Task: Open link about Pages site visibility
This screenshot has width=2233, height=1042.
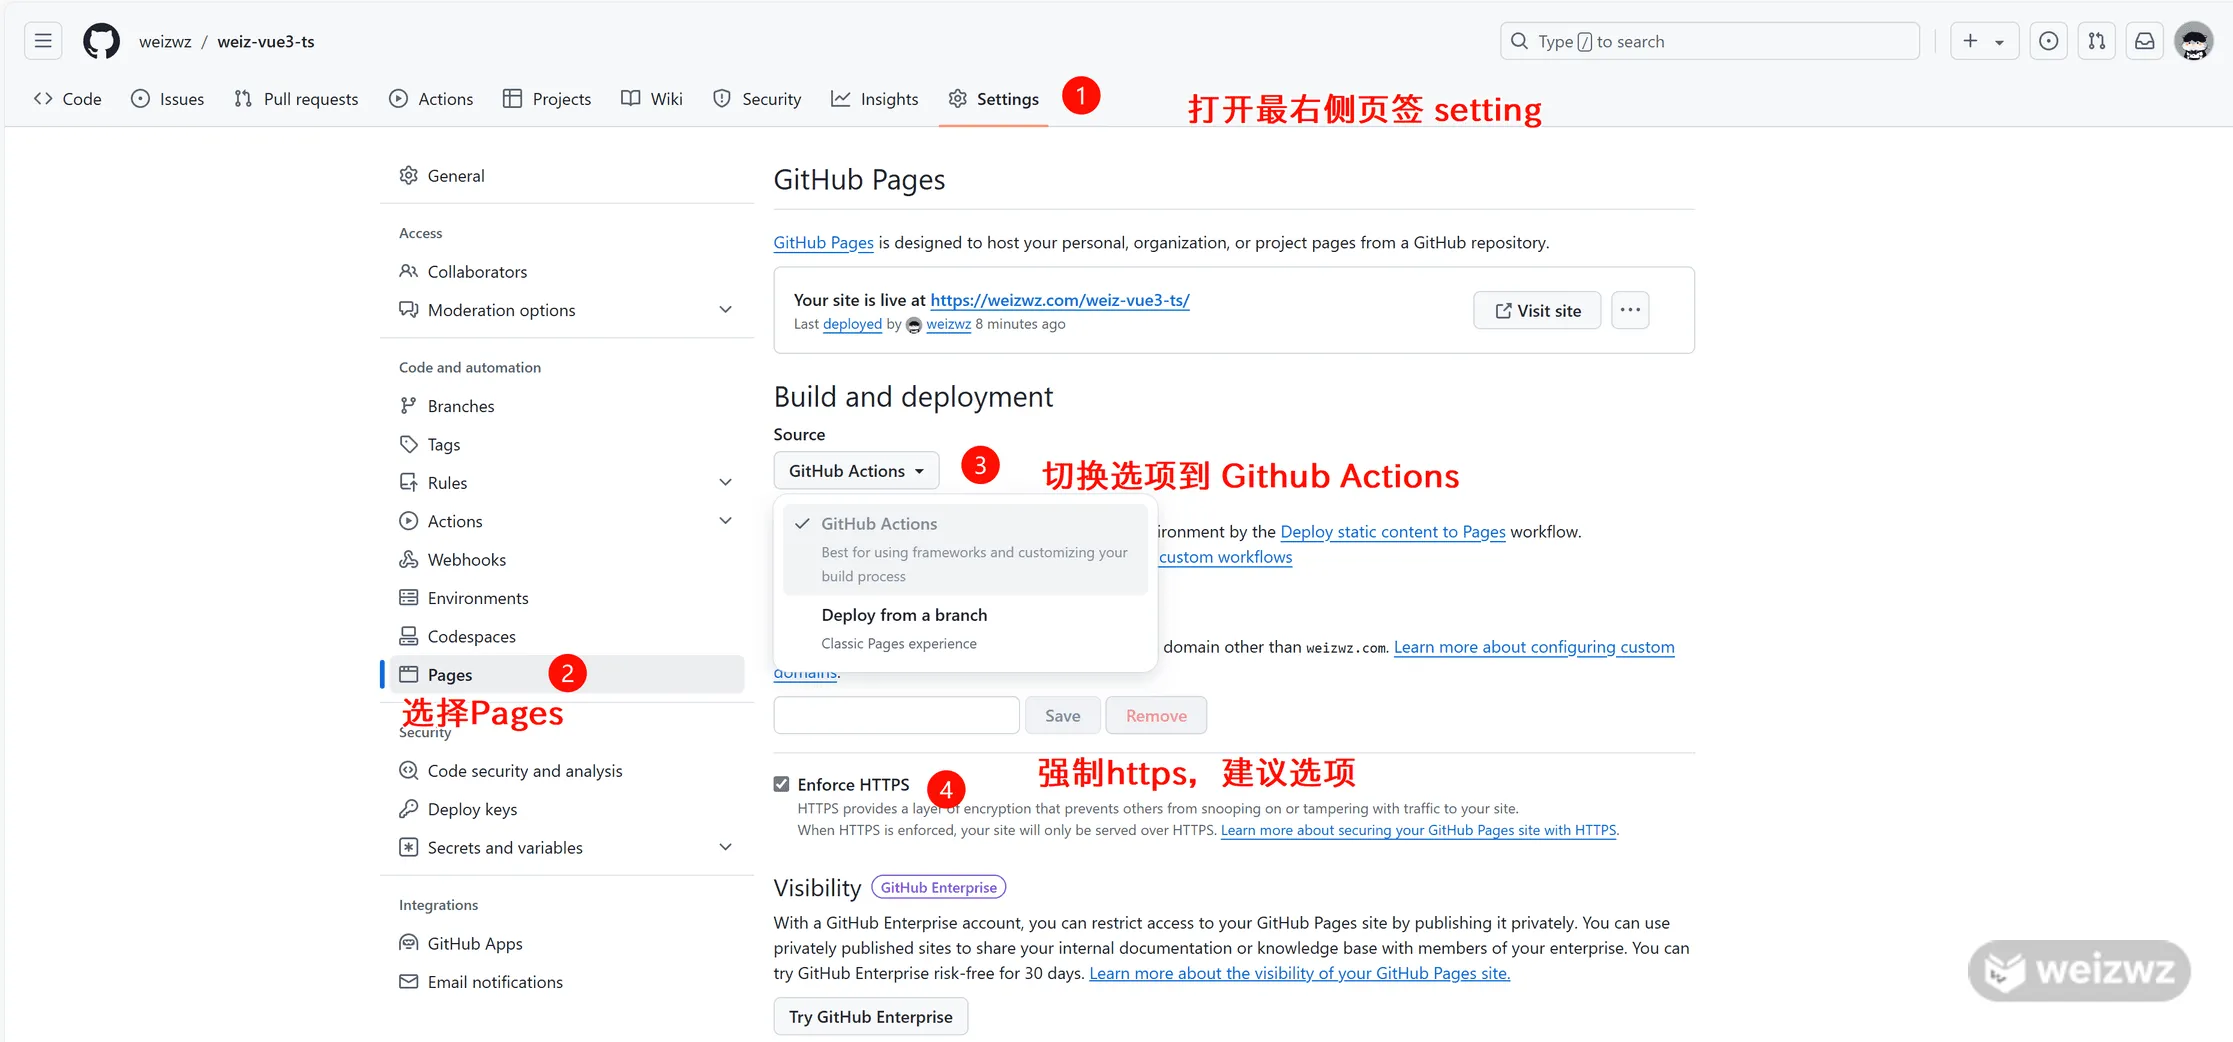Action: click(1299, 973)
